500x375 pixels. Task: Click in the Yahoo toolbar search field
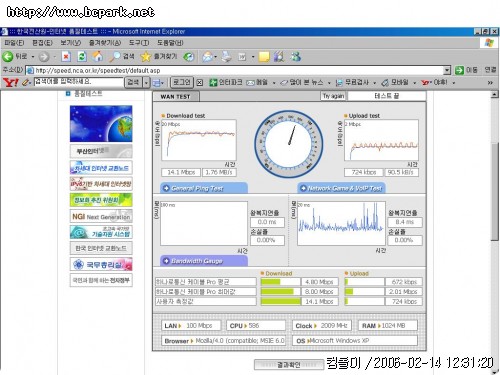(x=78, y=82)
